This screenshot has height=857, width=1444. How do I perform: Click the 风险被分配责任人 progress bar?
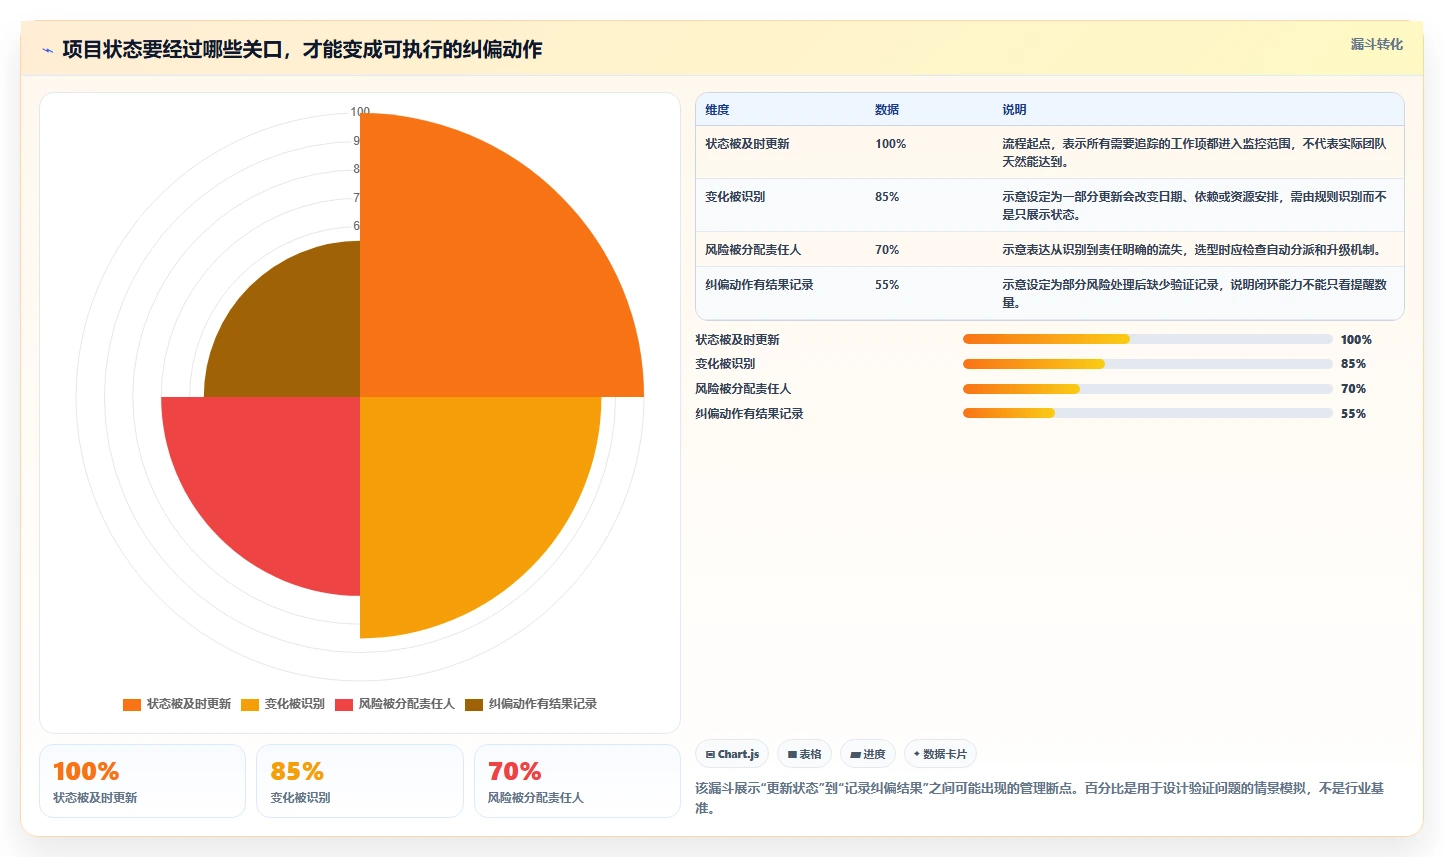(1147, 389)
